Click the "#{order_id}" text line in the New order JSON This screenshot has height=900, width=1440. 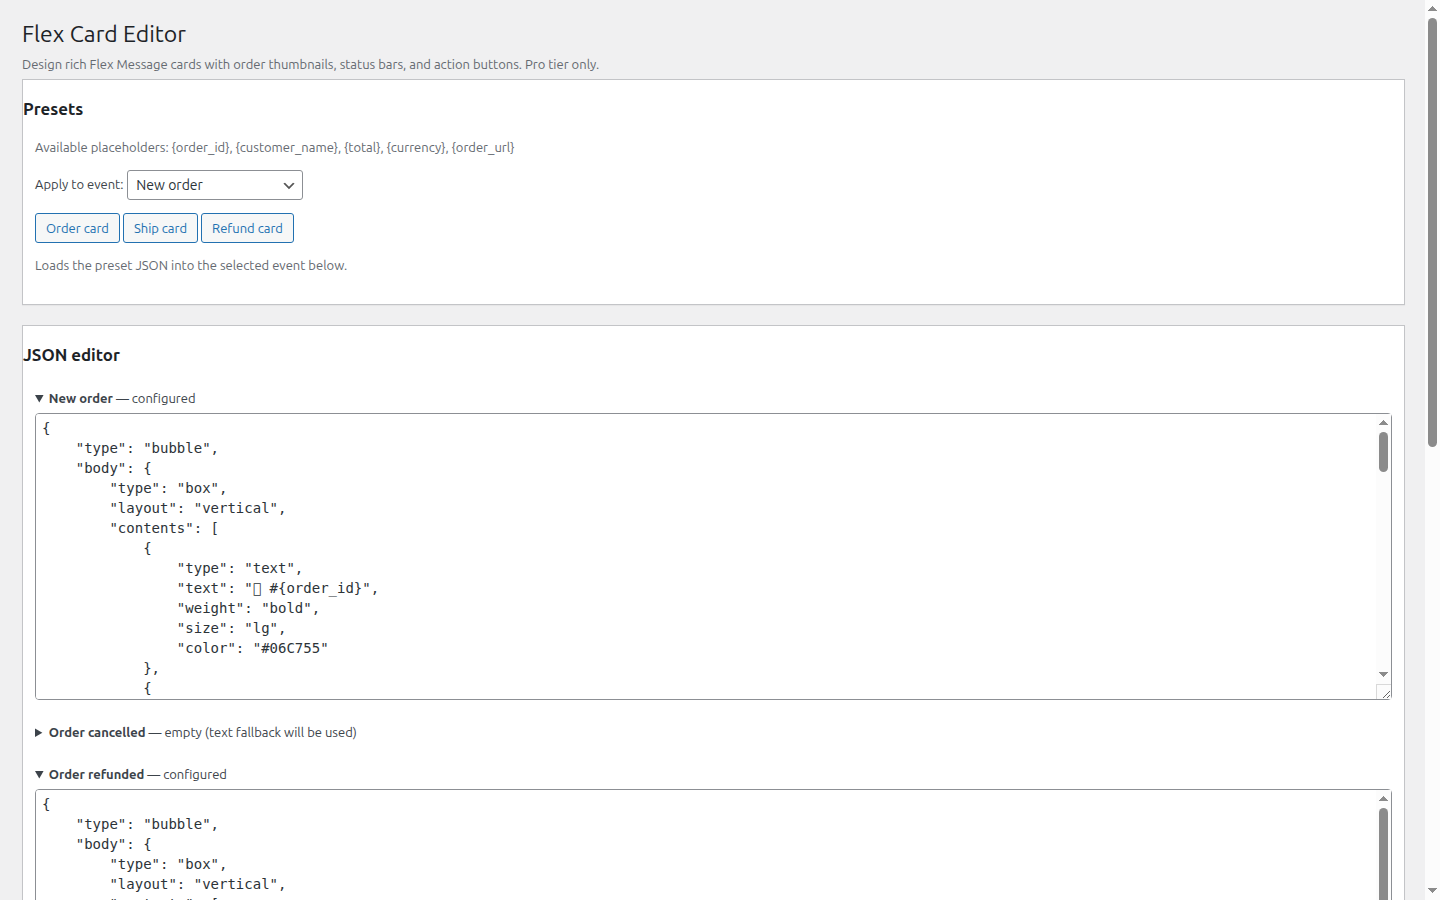click(278, 588)
